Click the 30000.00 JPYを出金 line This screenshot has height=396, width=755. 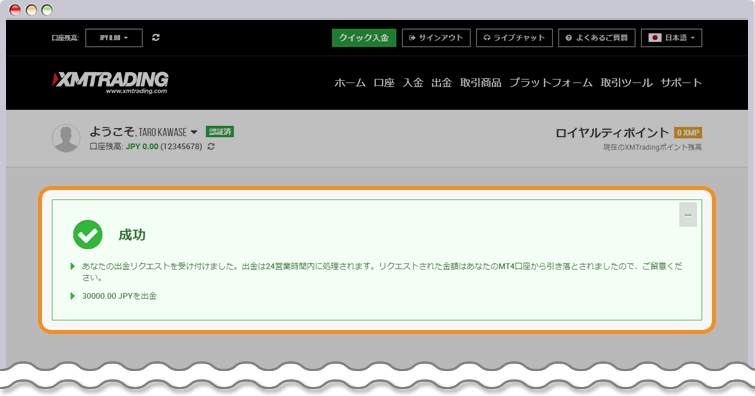pyautogui.click(x=119, y=296)
